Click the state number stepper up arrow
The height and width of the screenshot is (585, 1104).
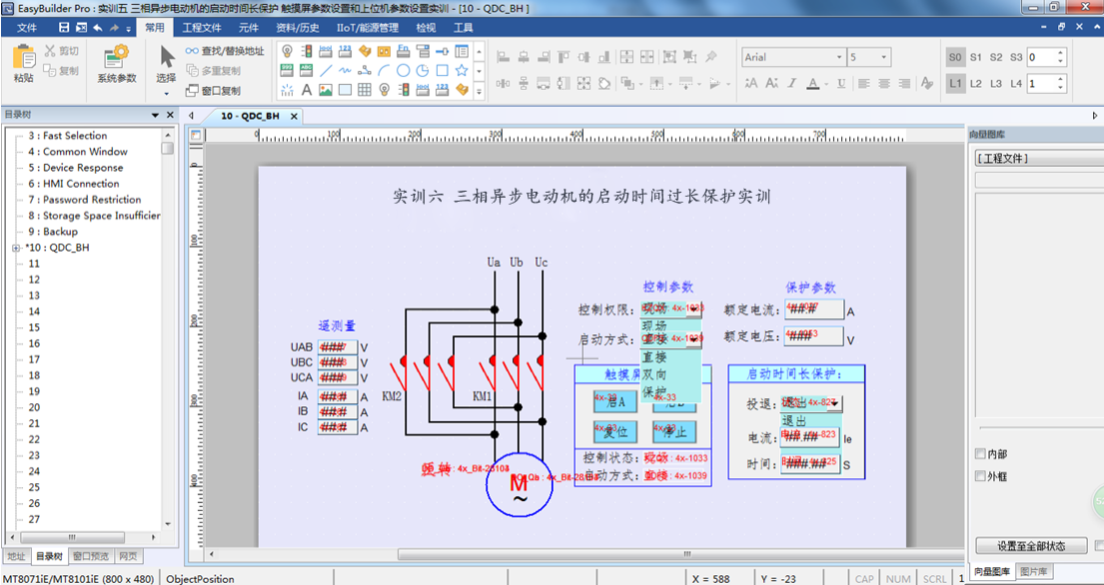tap(1062, 53)
